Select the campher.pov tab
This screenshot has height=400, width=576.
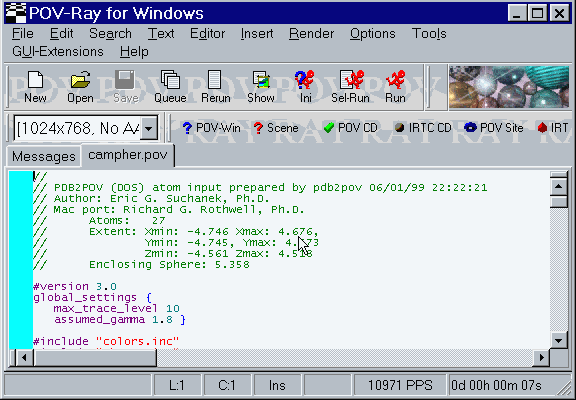(x=127, y=155)
